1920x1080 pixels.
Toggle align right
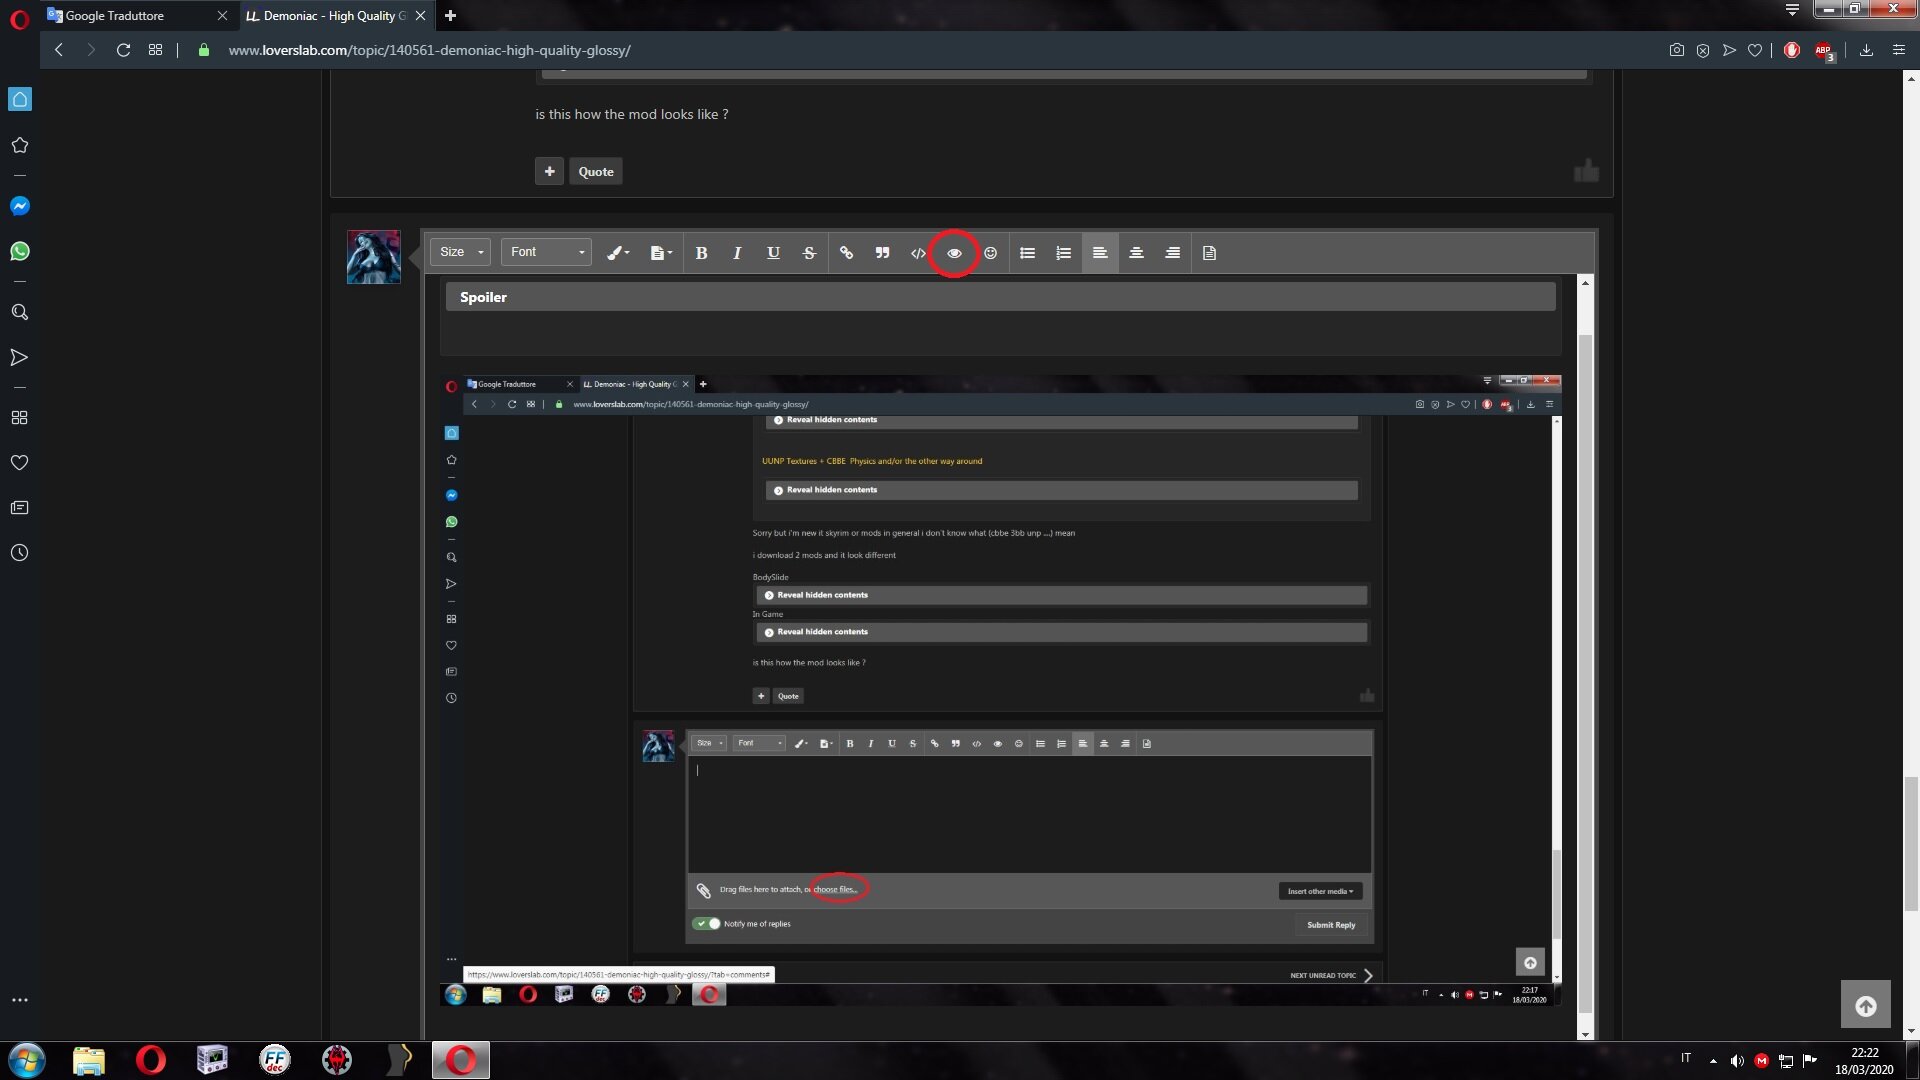[1173, 253]
